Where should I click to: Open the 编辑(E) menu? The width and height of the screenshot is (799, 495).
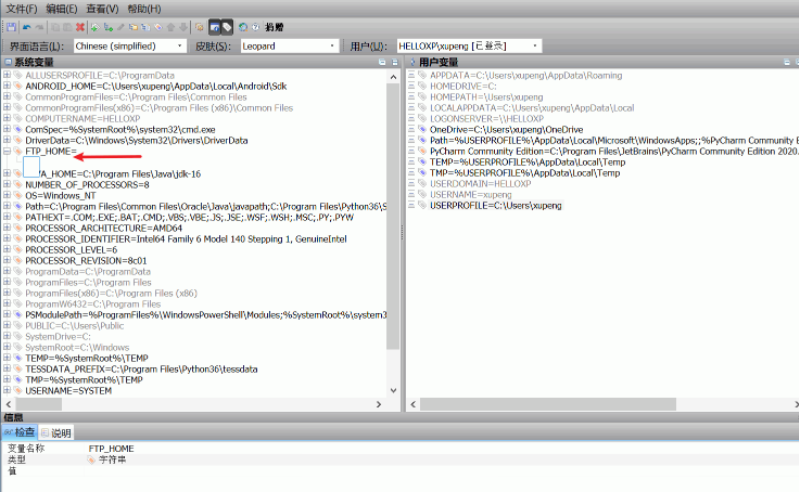(x=62, y=9)
